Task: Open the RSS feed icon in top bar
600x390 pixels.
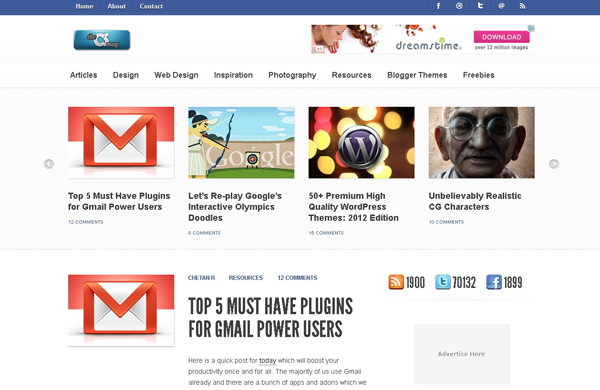Action: (x=522, y=6)
